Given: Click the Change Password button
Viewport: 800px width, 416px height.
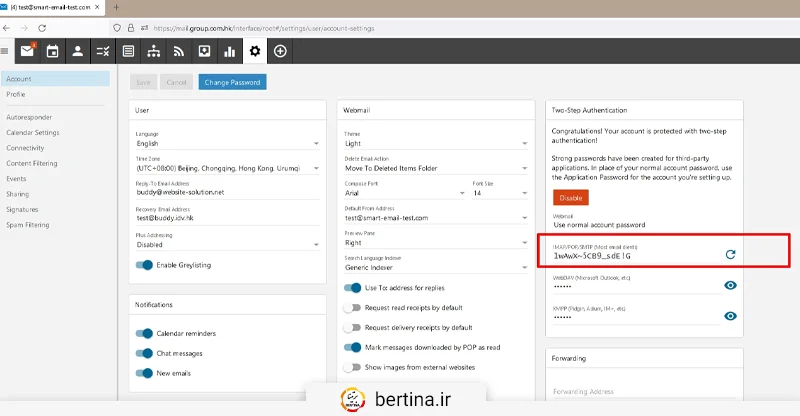Looking at the screenshot, I should 232,82.
